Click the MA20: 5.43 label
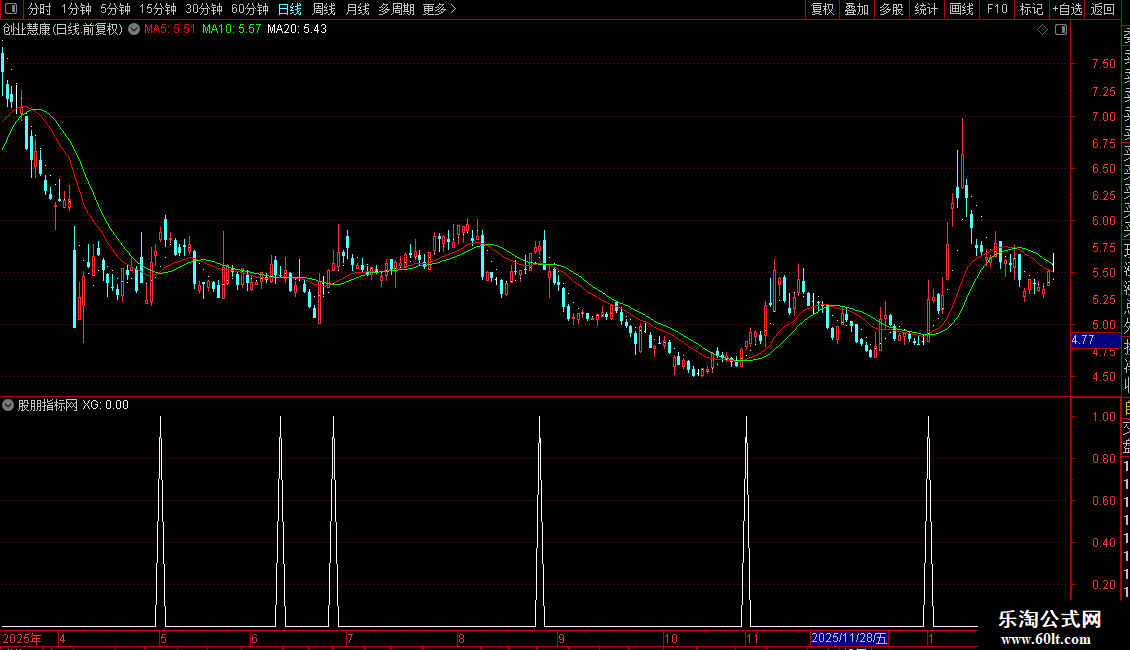 pos(297,29)
